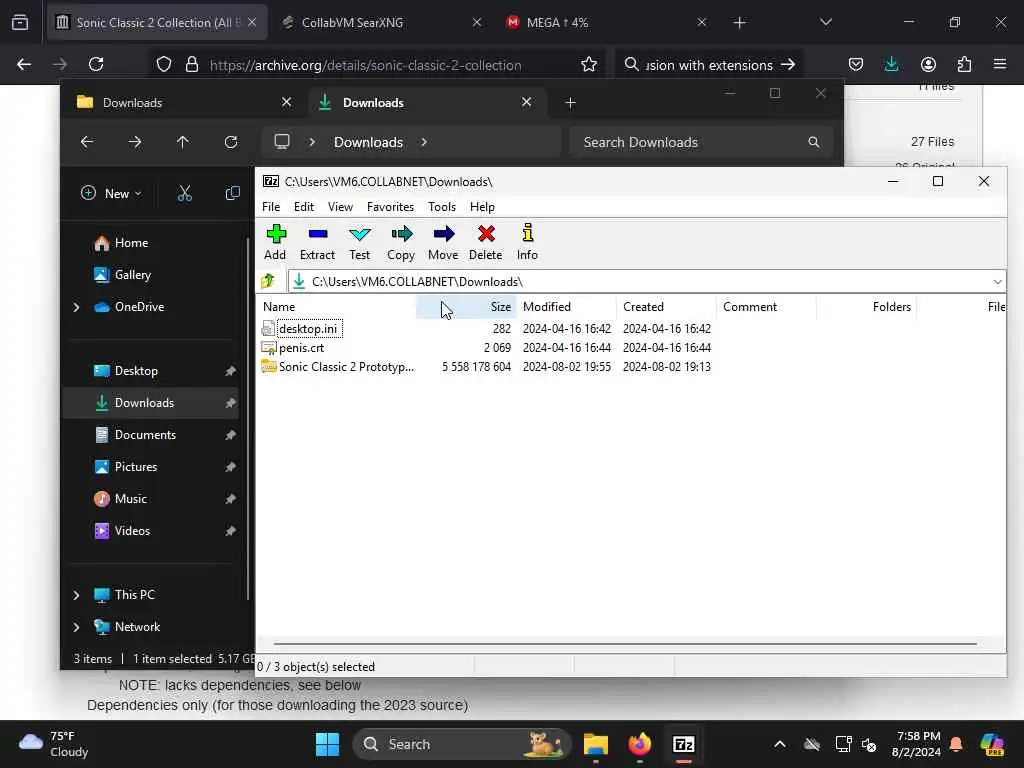Click the 7-Zip horizontal scrollbar
This screenshot has height=768, width=1024.
click(625, 644)
